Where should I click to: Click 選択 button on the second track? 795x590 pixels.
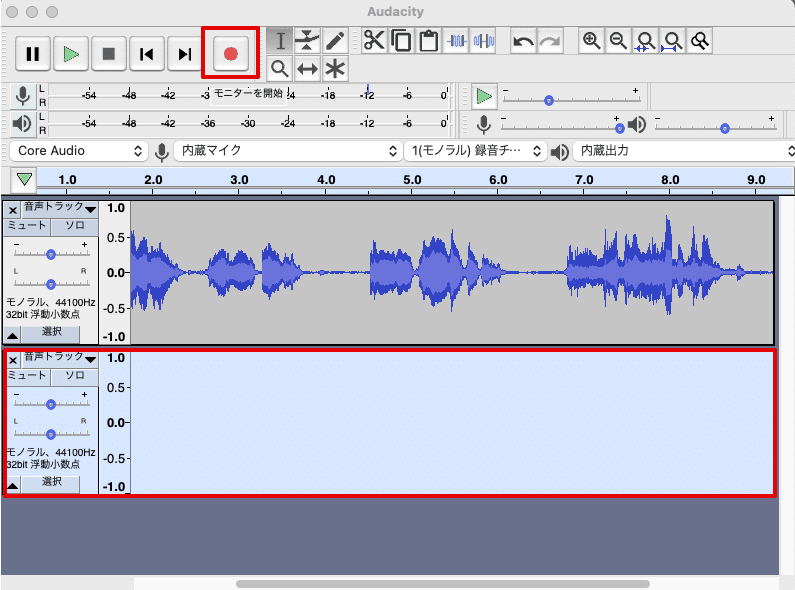tap(51, 484)
